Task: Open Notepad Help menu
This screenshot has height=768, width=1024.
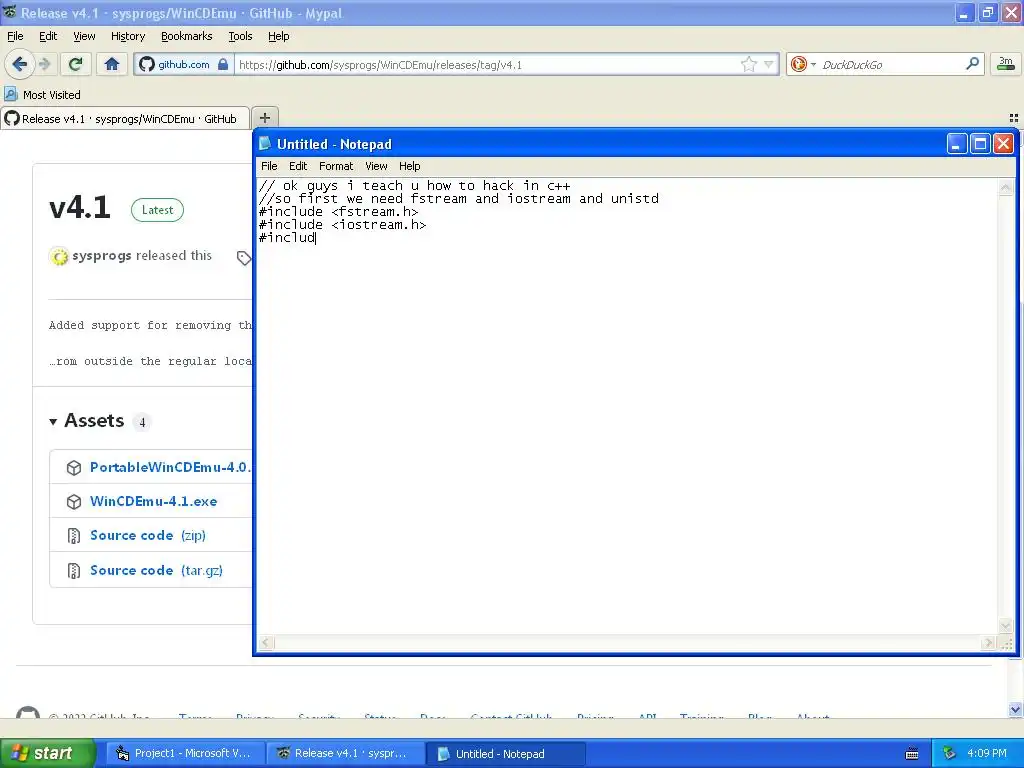Action: click(x=409, y=166)
